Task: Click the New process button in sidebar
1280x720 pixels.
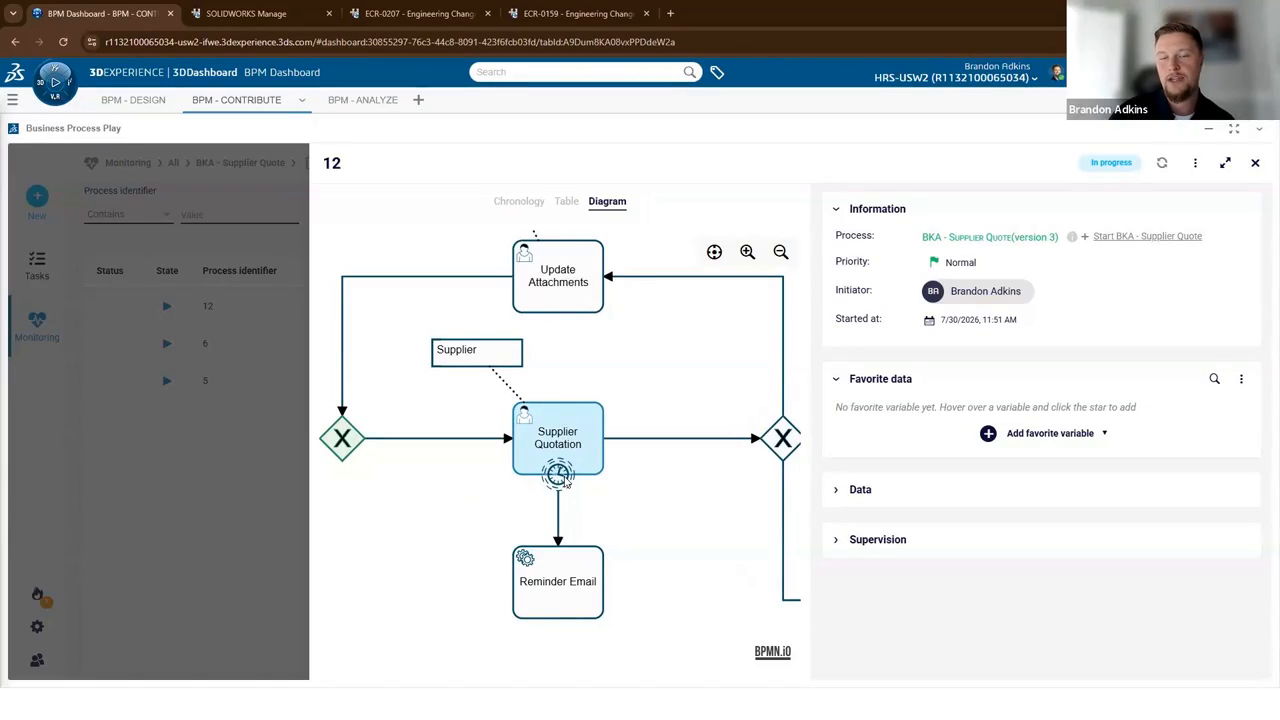Action: [37, 202]
